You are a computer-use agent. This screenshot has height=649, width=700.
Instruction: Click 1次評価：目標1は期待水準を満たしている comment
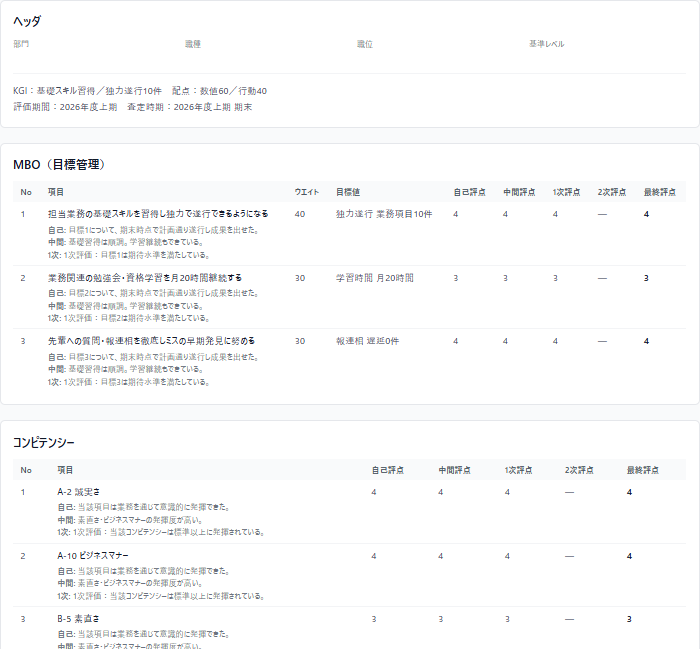click(129, 255)
